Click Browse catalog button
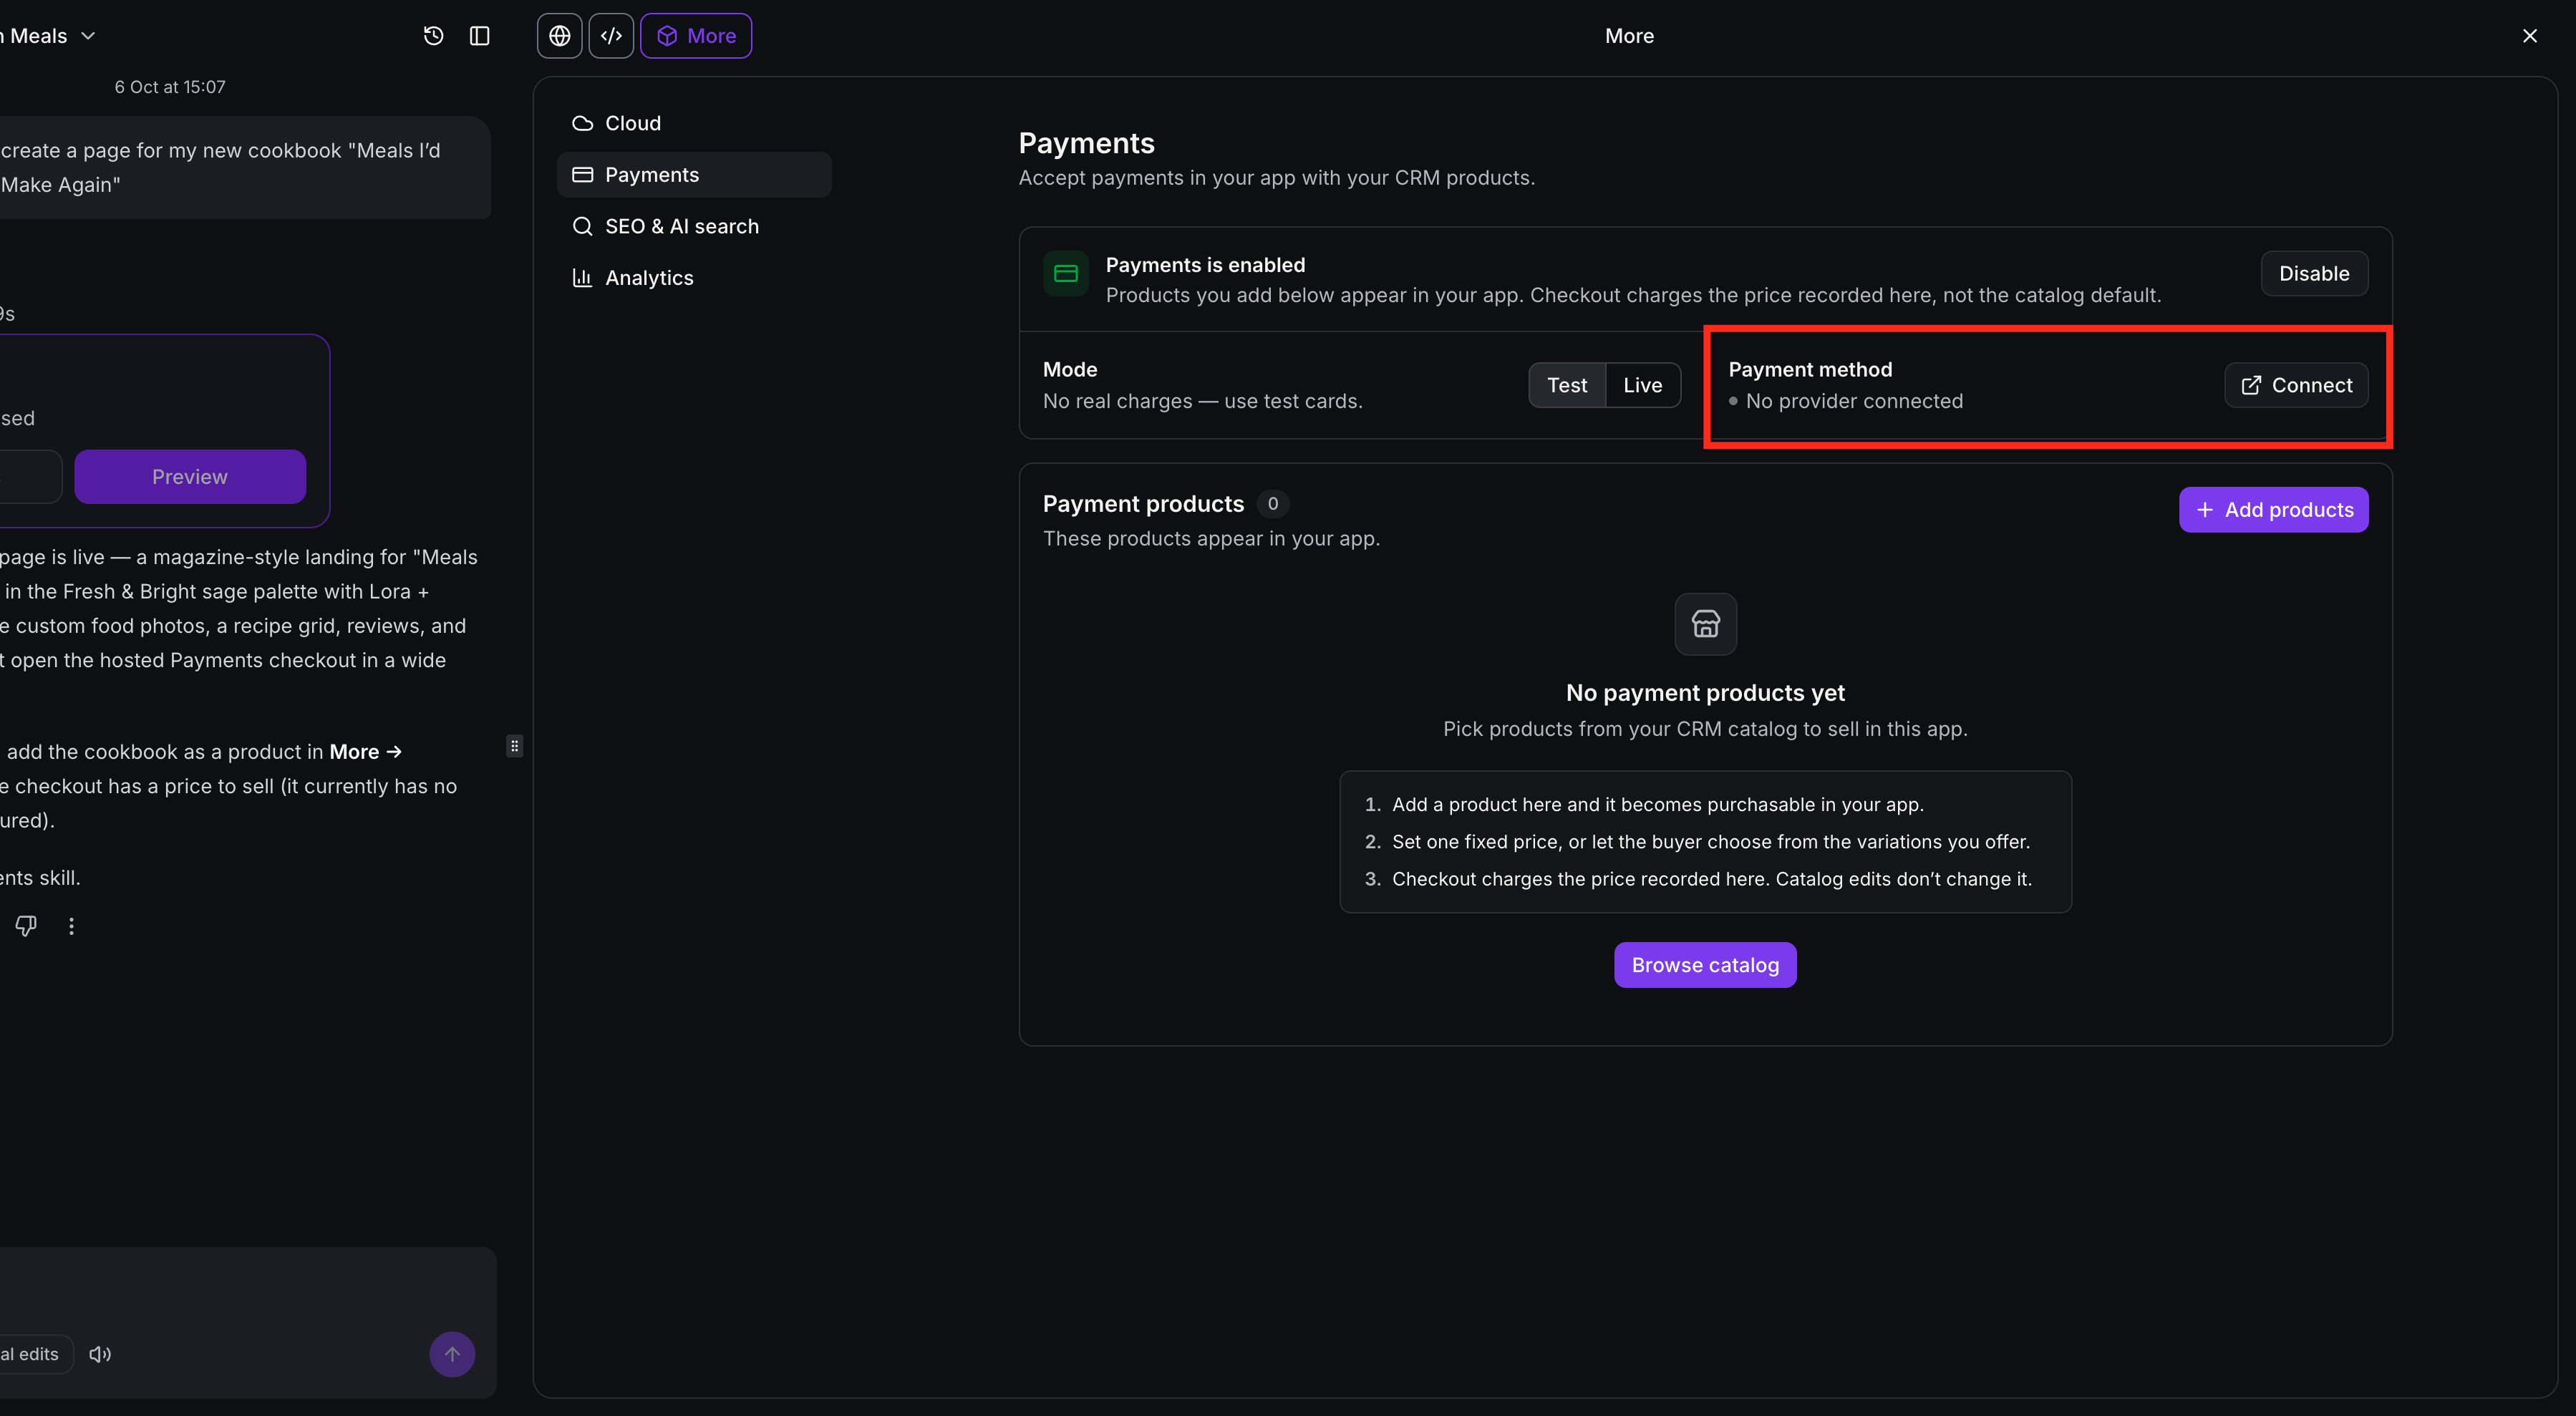This screenshot has height=1416, width=2576. tap(1705, 965)
